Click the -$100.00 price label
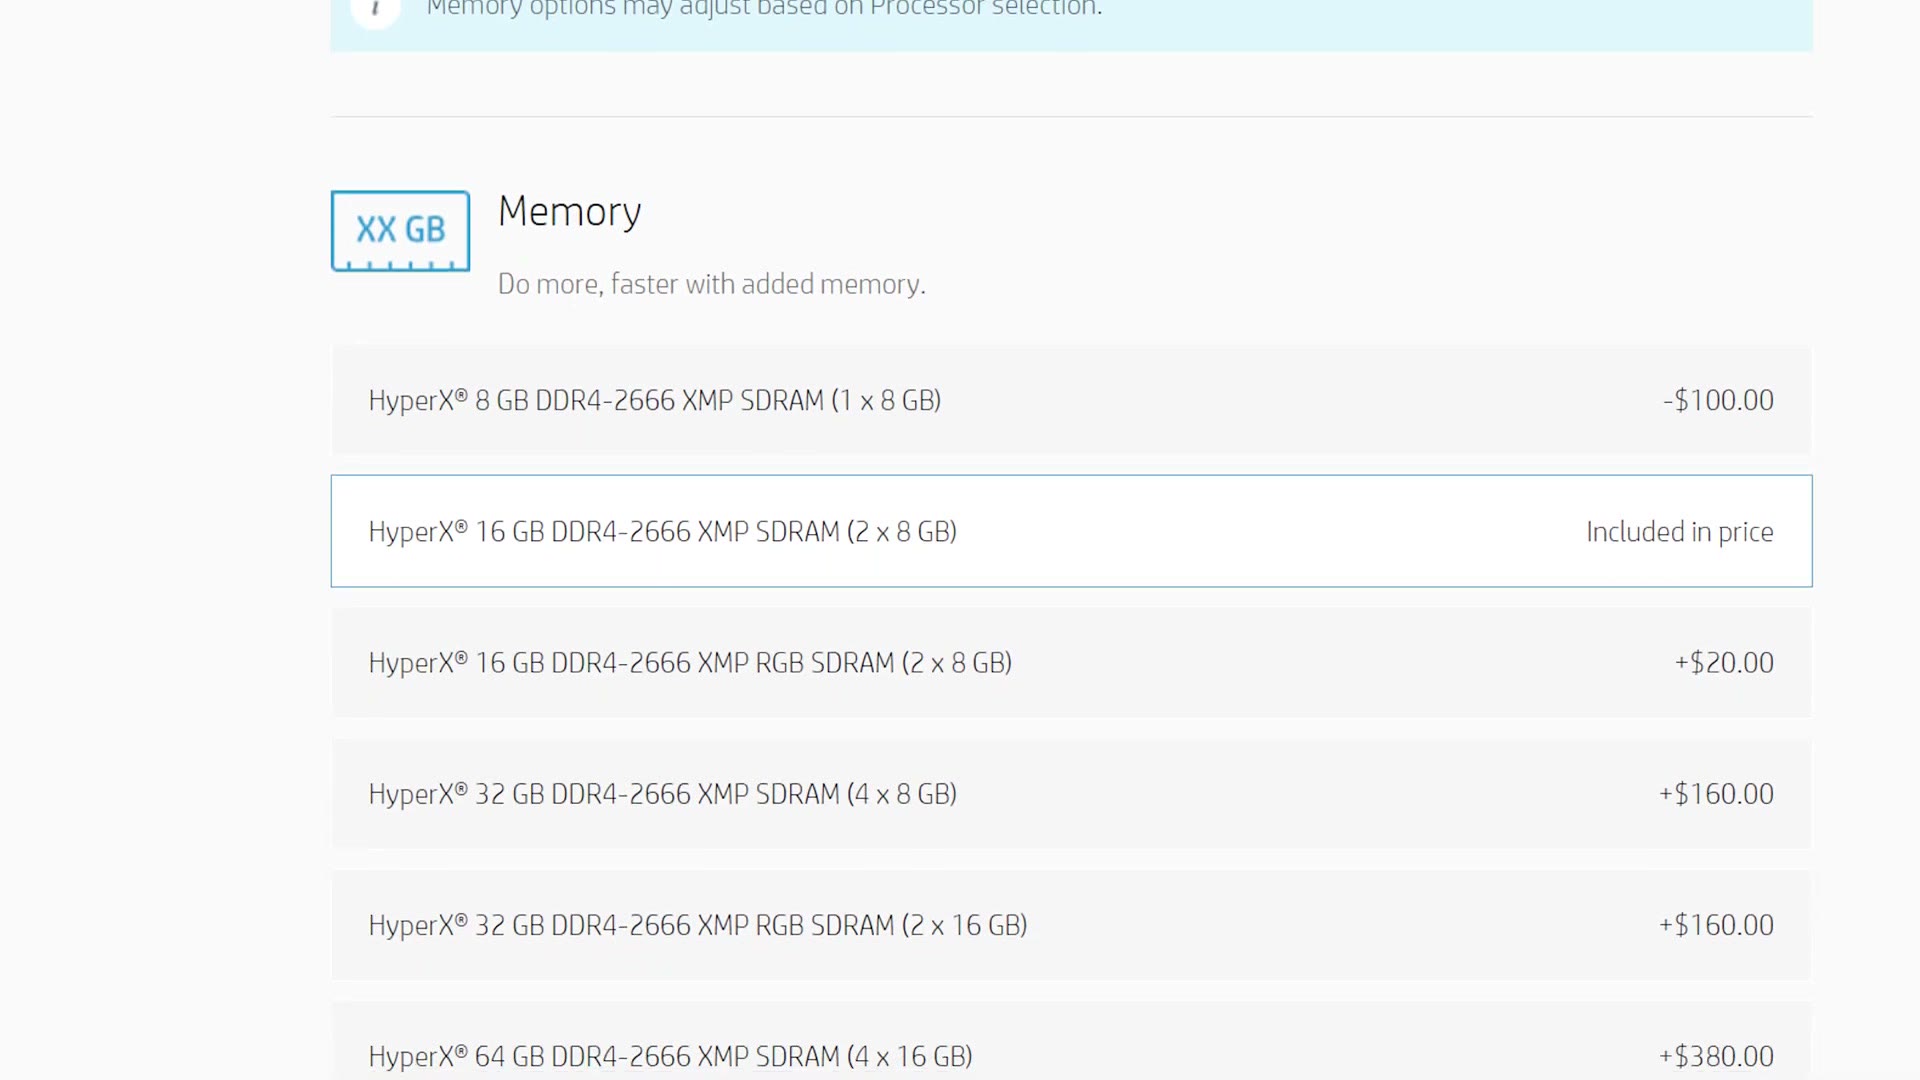This screenshot has height=1080, width=1920. click(1718, 400)
